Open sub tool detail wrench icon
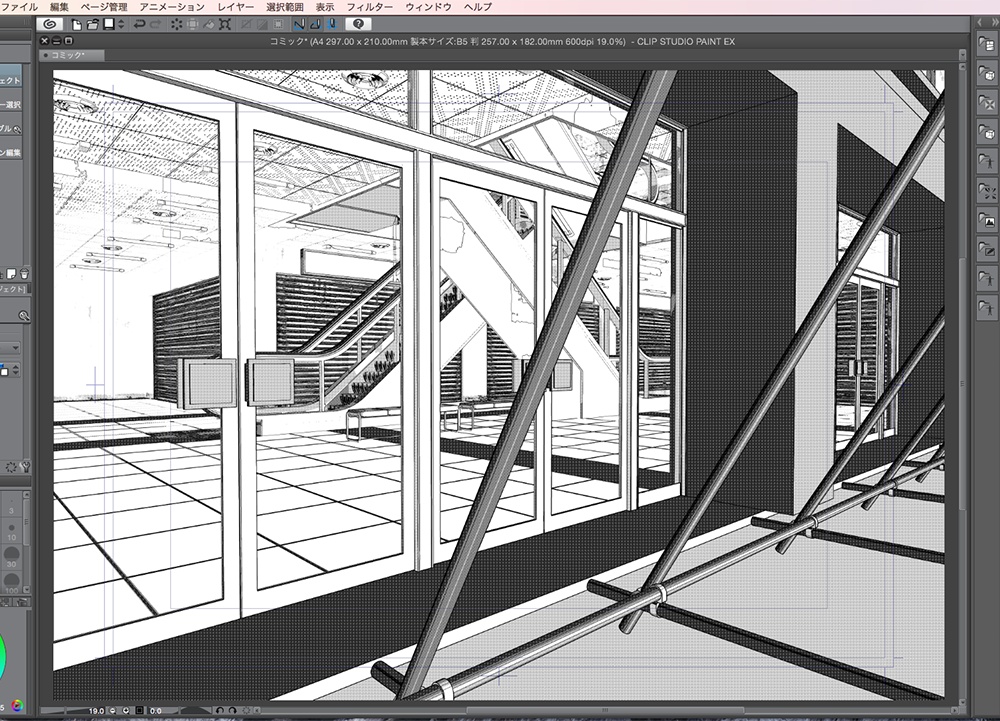This screenshot has width=1000, height=721. pyautogui.click(x=26, y=467)
